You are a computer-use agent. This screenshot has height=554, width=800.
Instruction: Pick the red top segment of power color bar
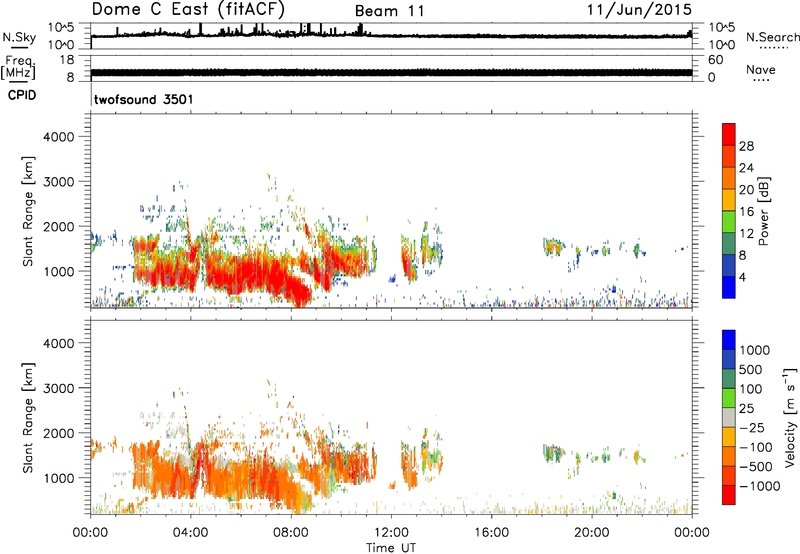(729, 135)
